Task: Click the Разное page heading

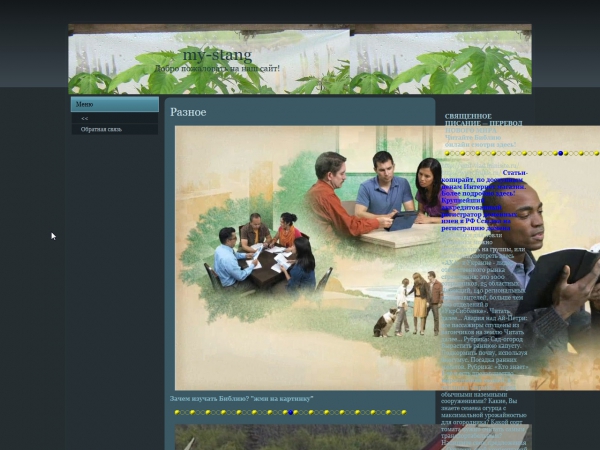Action: 188,112
